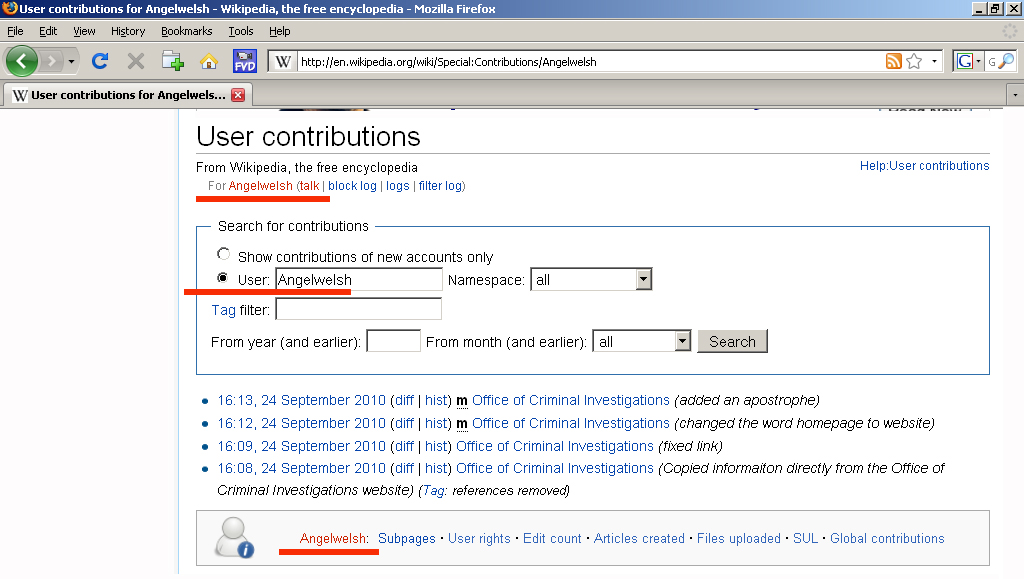The image size is (1024, 579).
Task: Open the Angelwelsh user link under heading
Action: click(261, 186)
